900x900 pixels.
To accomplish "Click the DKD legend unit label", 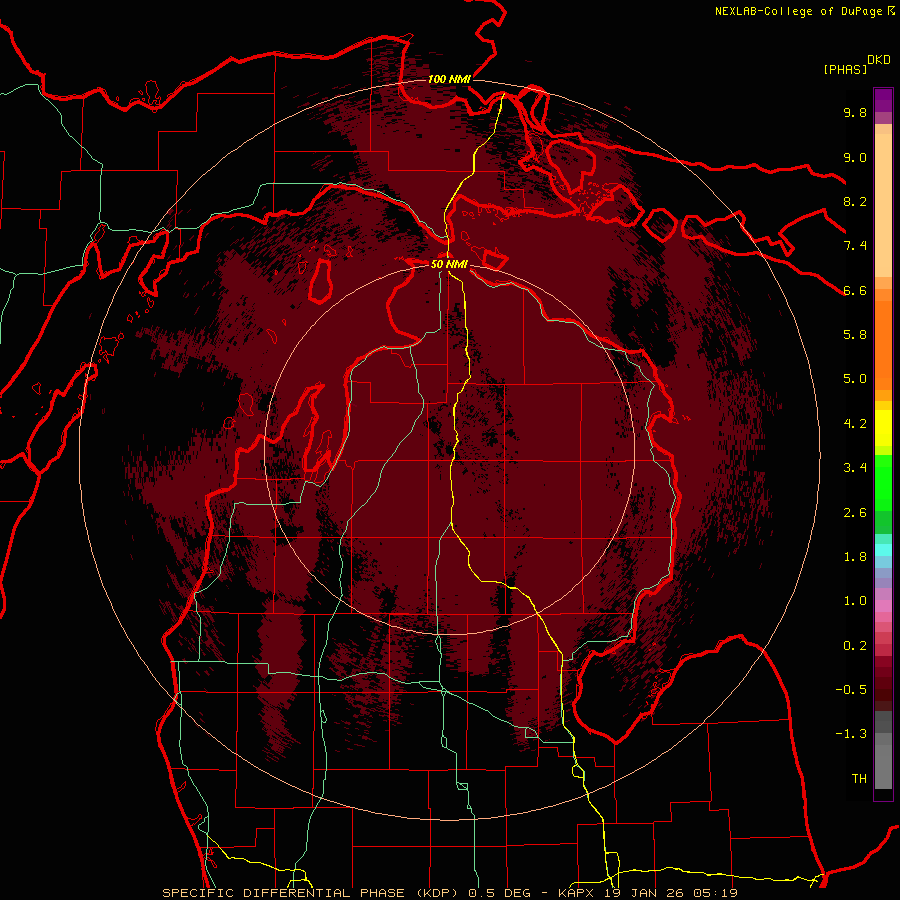I will [879, 60].
